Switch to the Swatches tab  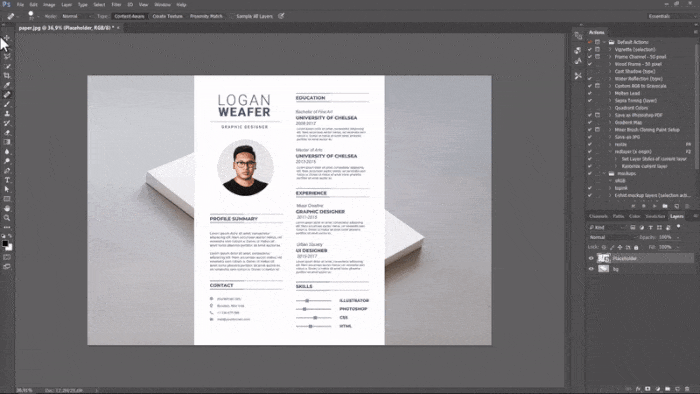[x=655, y=216]
